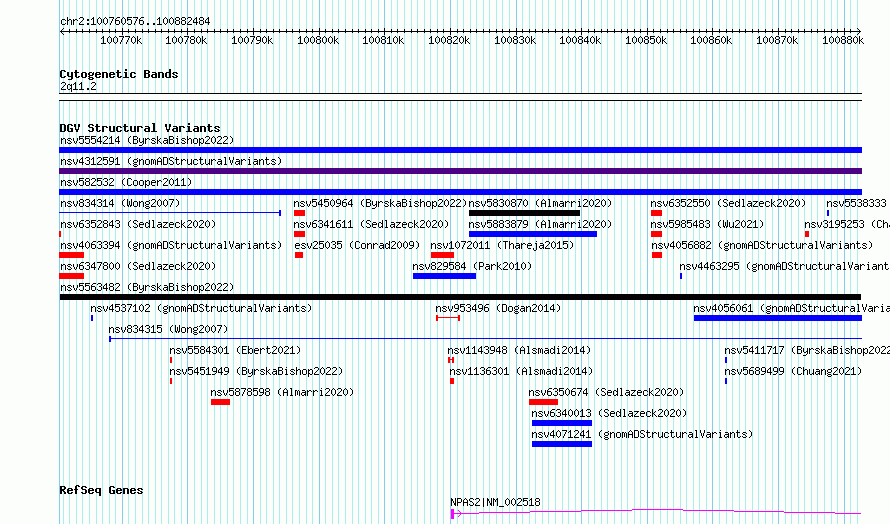Click the 100880k ruler position
The height and width of the screenshot is (524, 890).
point(843,40)
